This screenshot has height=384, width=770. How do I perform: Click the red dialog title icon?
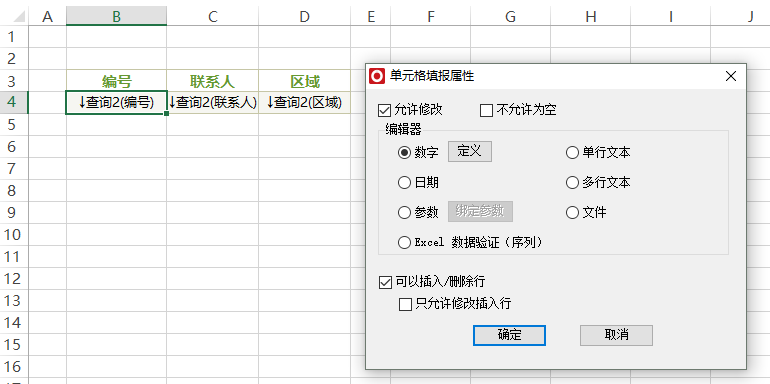pyautogui.click(x=377, y=76)
